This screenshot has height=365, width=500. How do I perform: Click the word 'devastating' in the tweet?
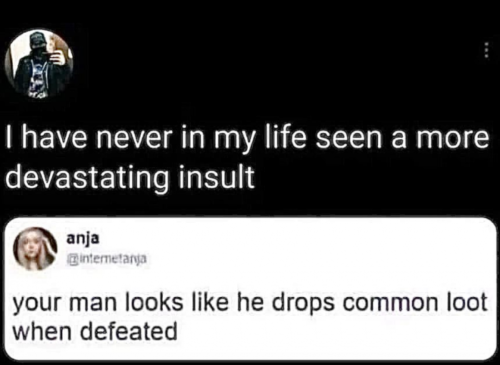(87, 178)
